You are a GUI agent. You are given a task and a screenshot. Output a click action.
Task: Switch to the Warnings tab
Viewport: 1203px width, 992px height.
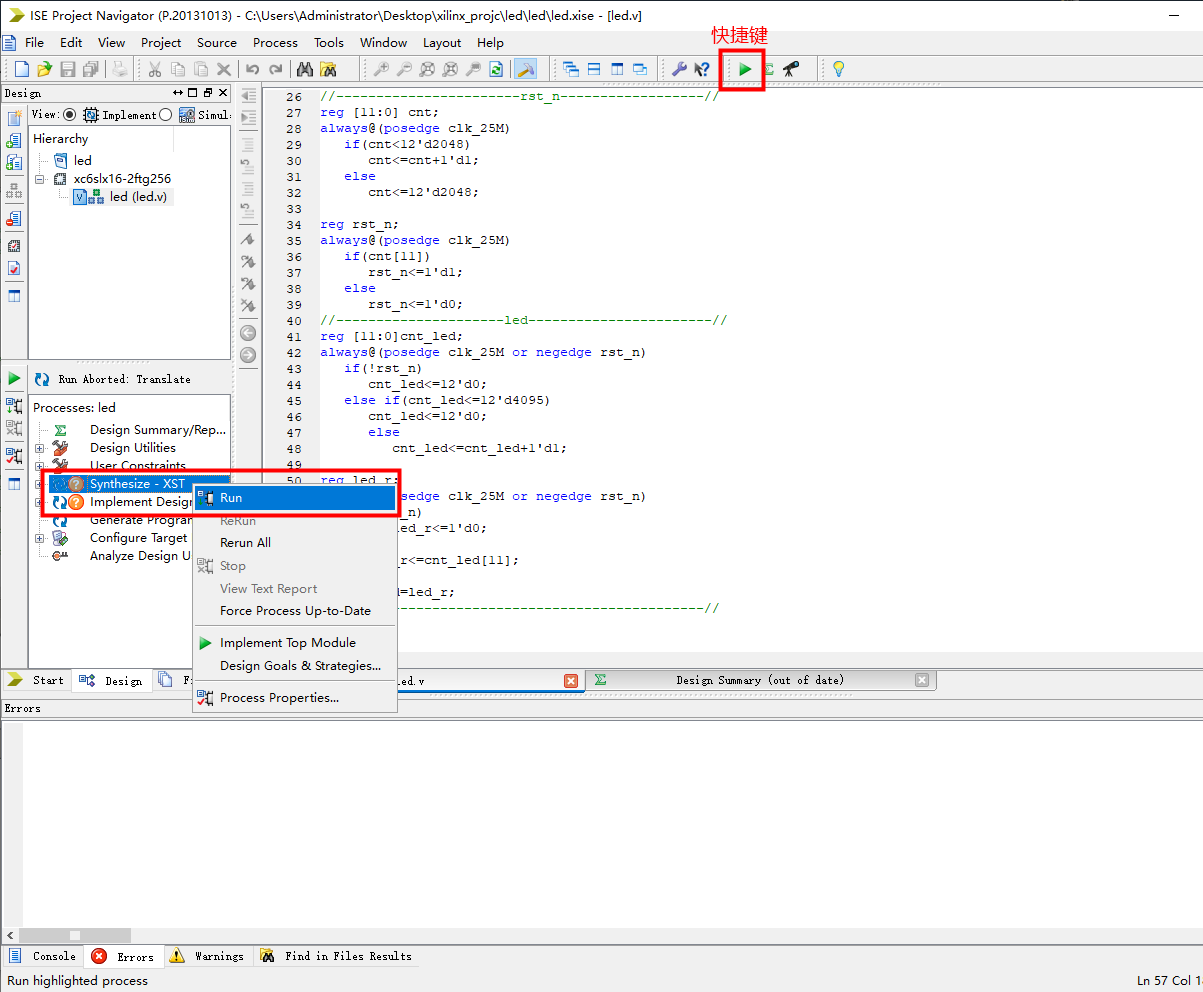pyautogui.click(x=218, y=956)
